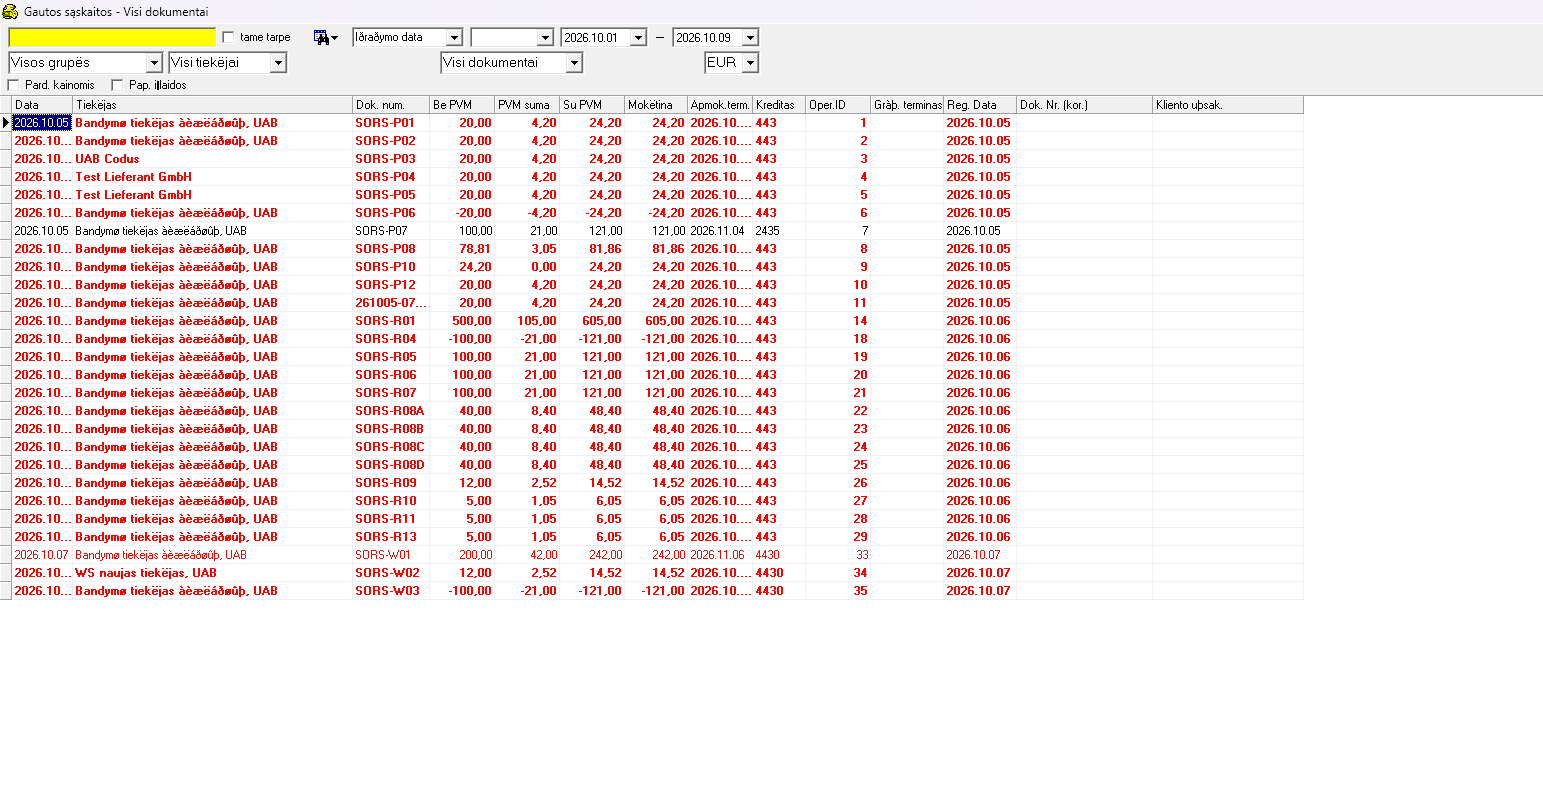Toggle the 'tame tarpe' checkbox
This screenshot has width=1543, height=790.
click(228, 37)
